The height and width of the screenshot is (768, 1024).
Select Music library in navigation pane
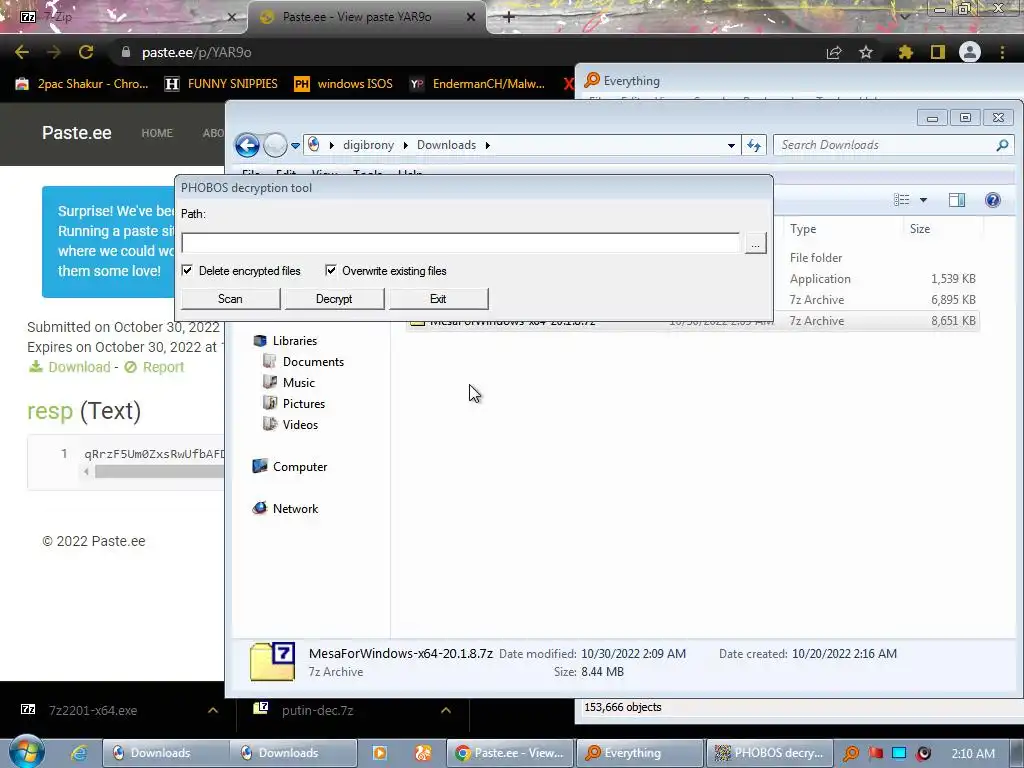coord(298,382)
